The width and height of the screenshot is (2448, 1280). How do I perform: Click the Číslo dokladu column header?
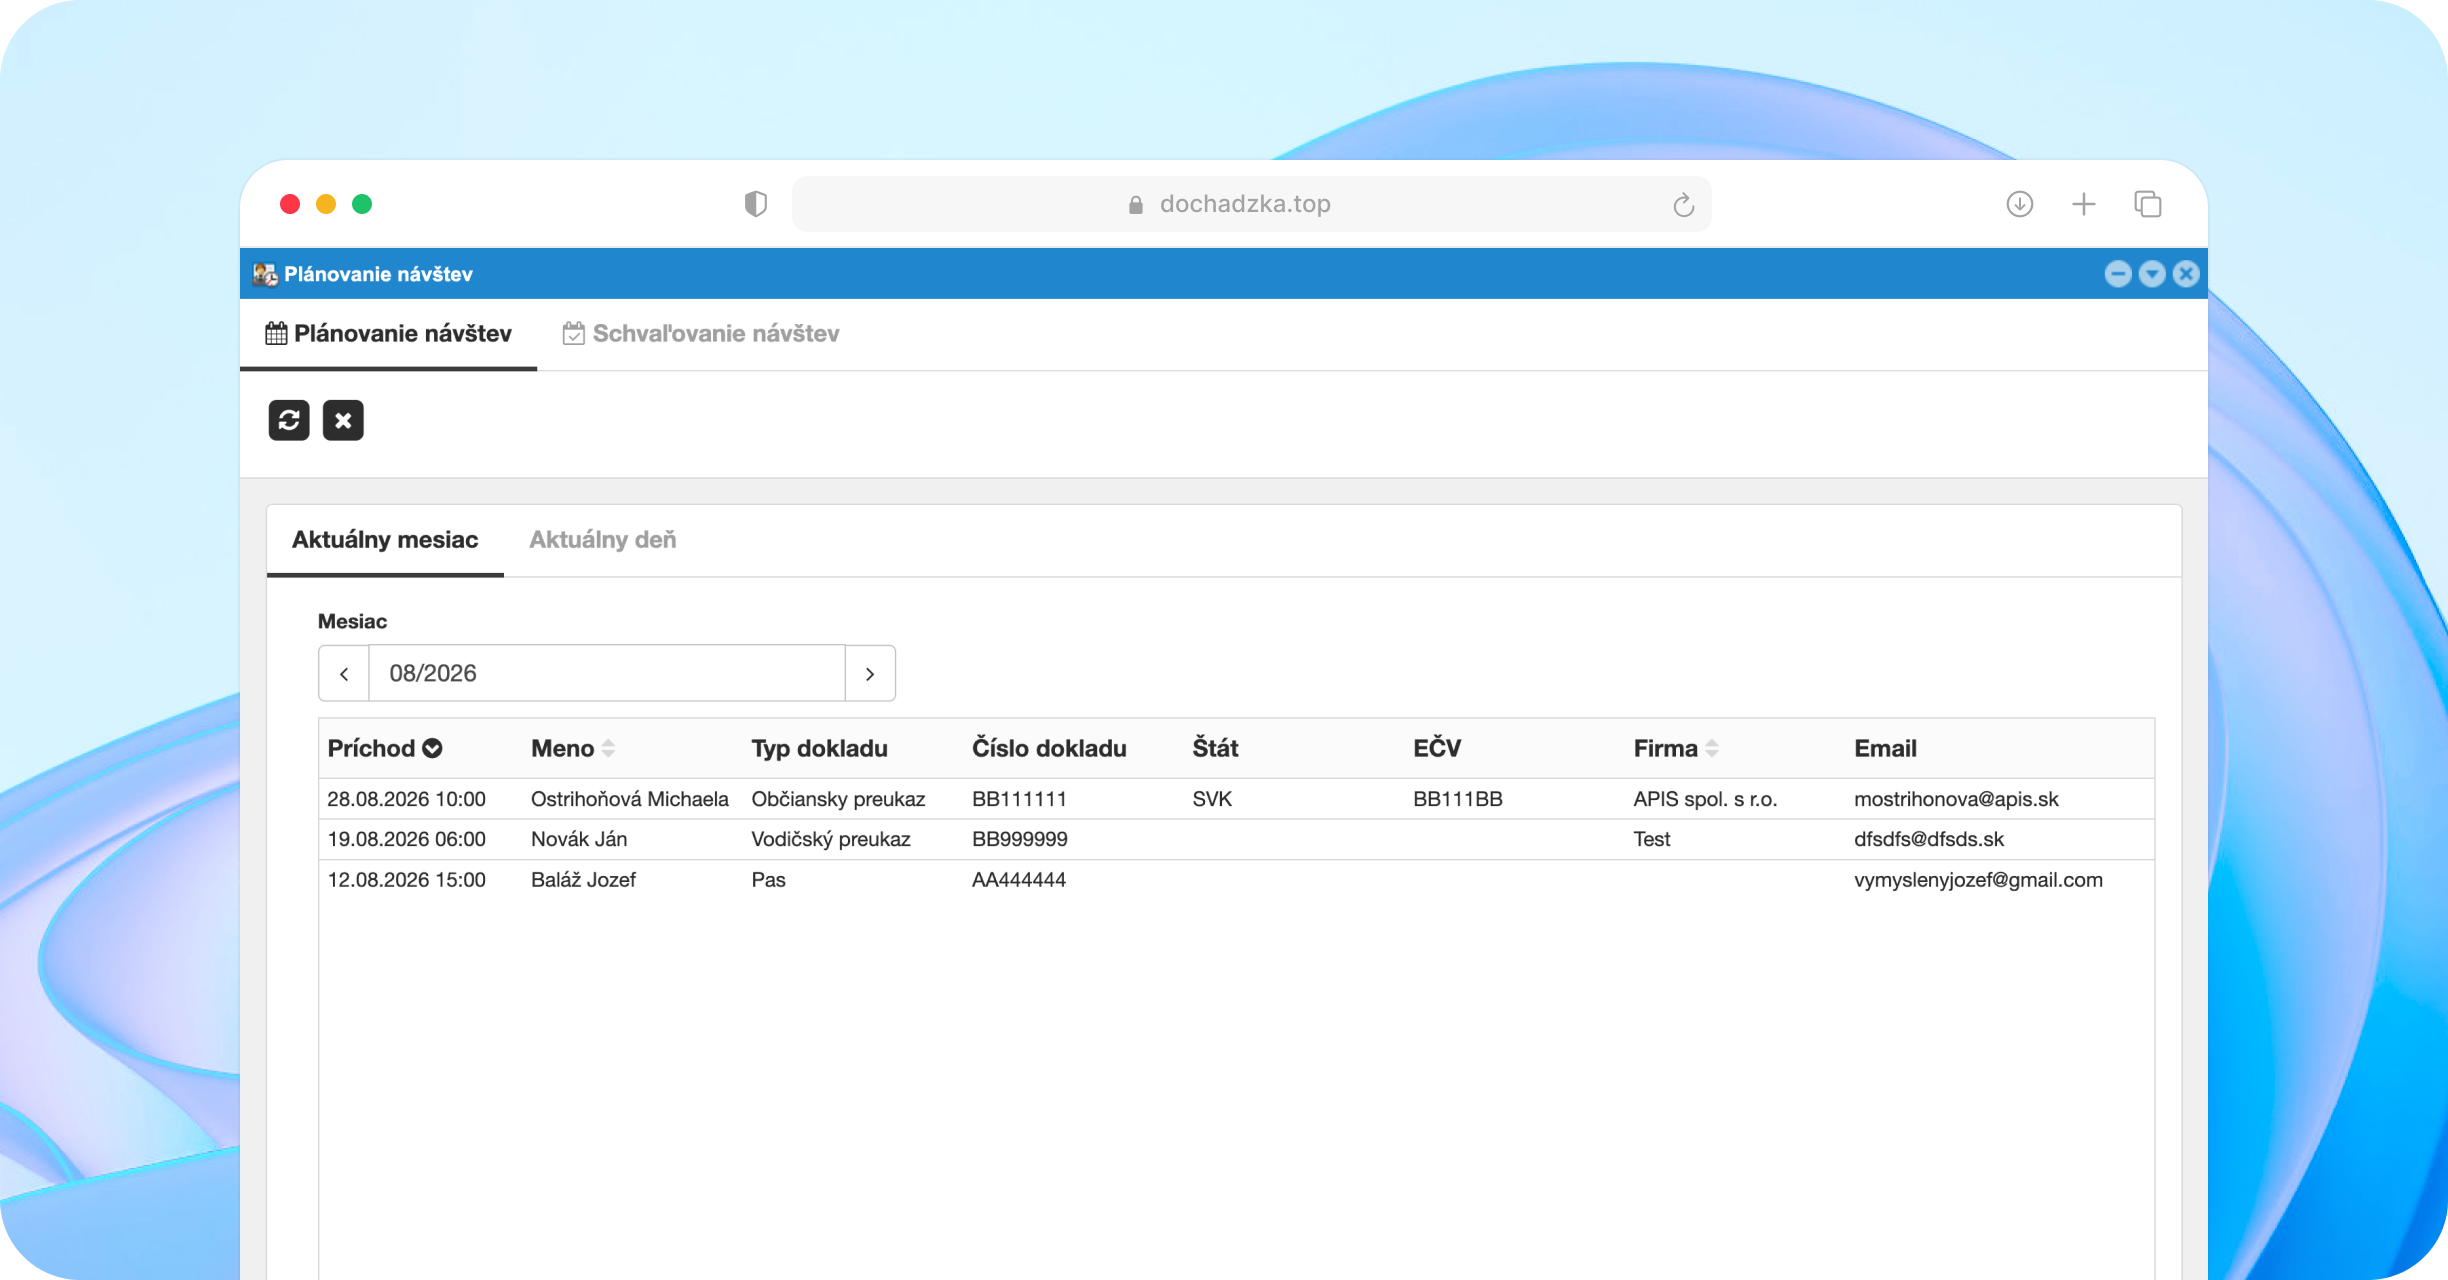(1049, 748)
